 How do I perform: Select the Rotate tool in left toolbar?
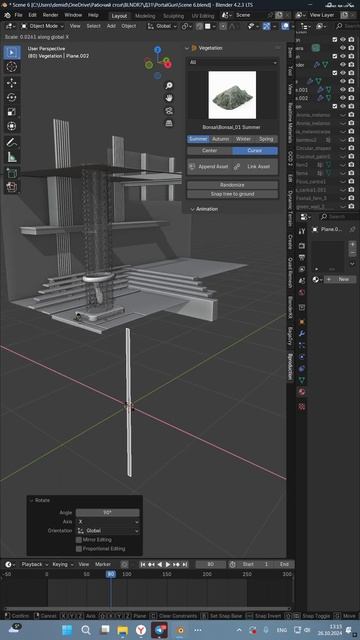[x=12, y=97]
